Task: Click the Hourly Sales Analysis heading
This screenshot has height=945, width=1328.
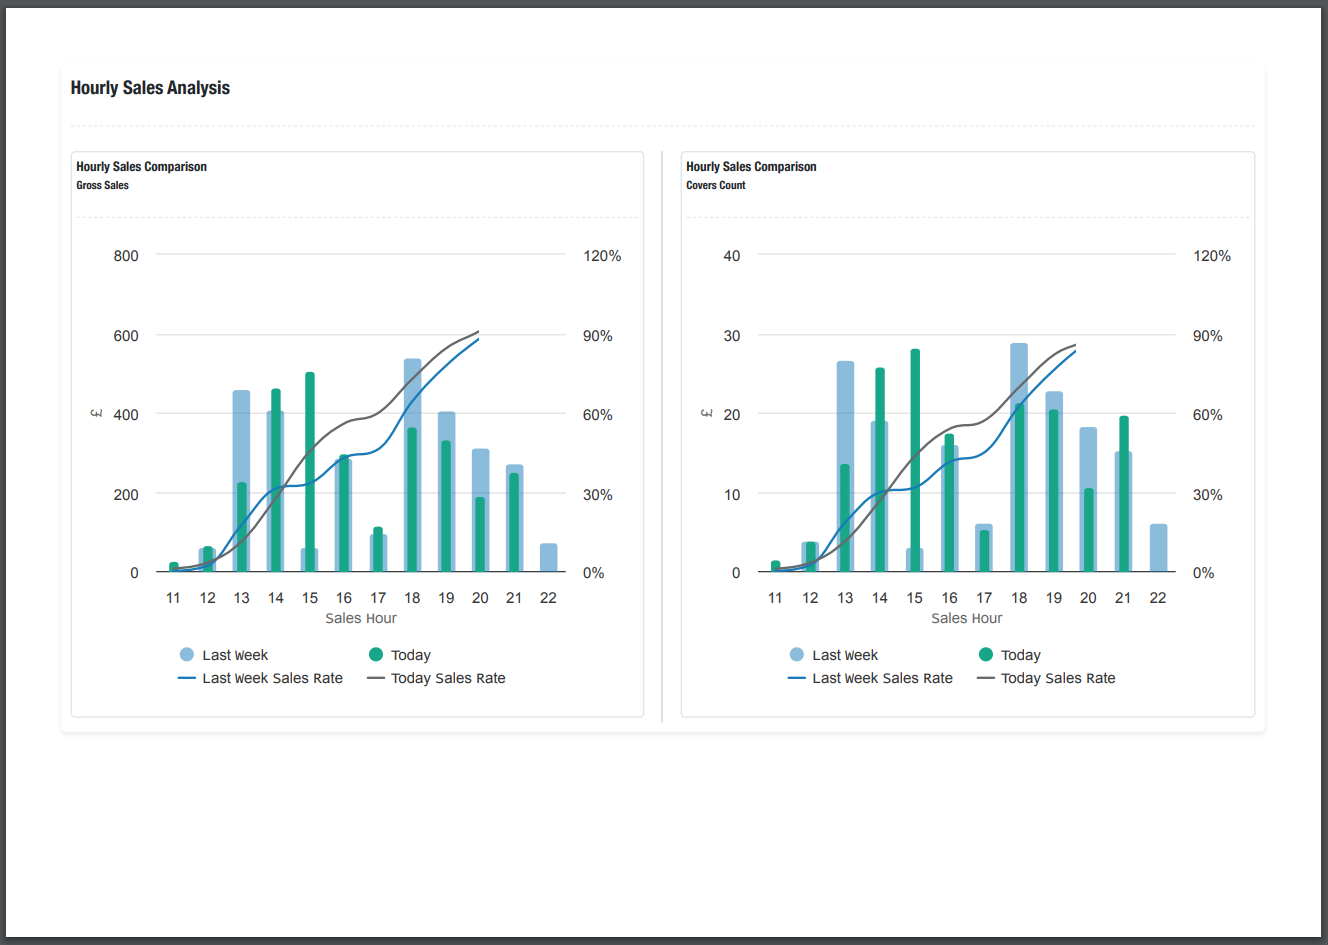Action: (x=150, y=88)
